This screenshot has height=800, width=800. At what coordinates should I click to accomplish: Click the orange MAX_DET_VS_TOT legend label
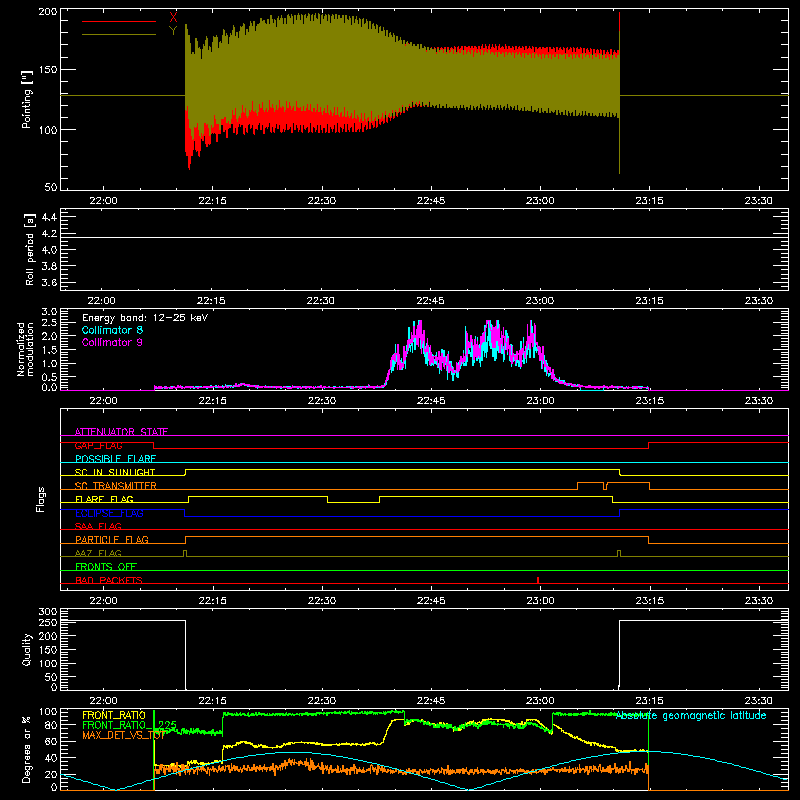pyautogui.click(x=123, y=735)
